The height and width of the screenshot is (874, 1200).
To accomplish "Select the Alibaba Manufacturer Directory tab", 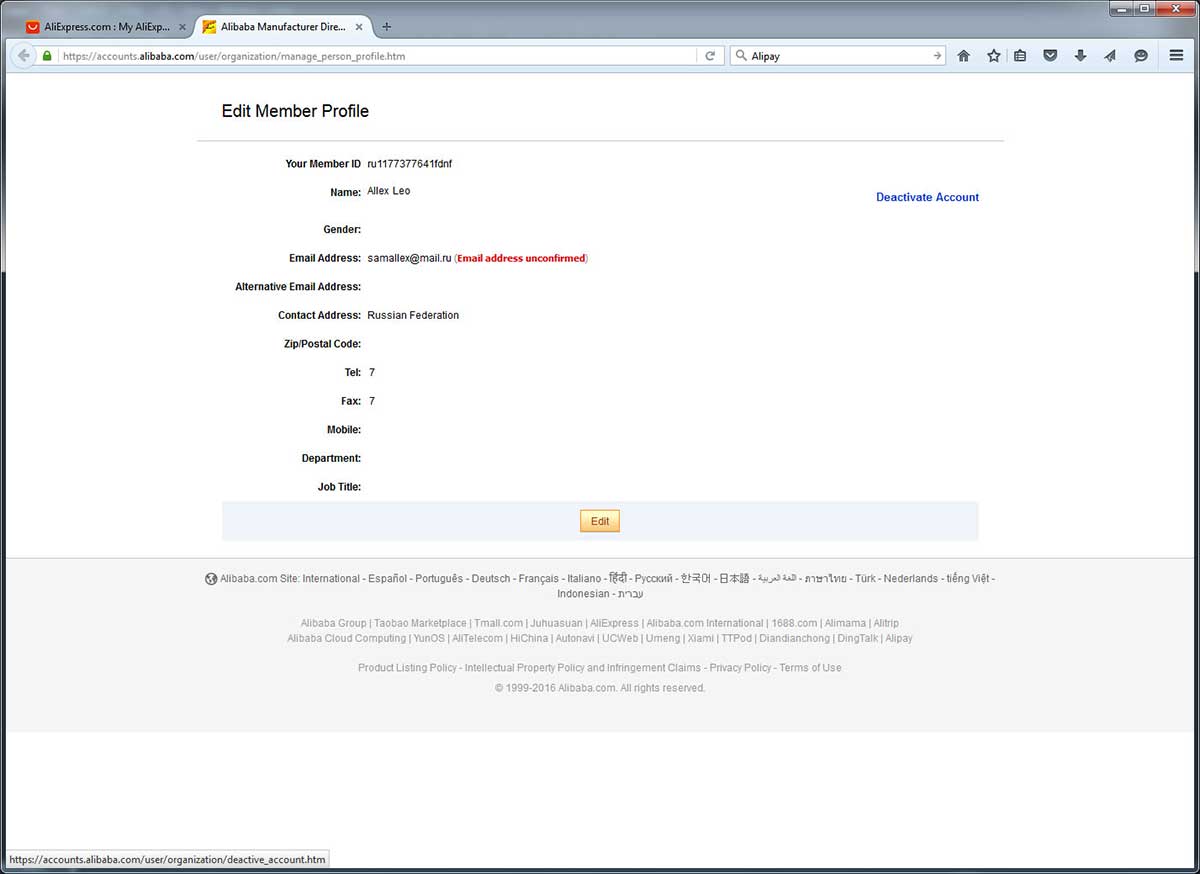I will tap(283, 27).
